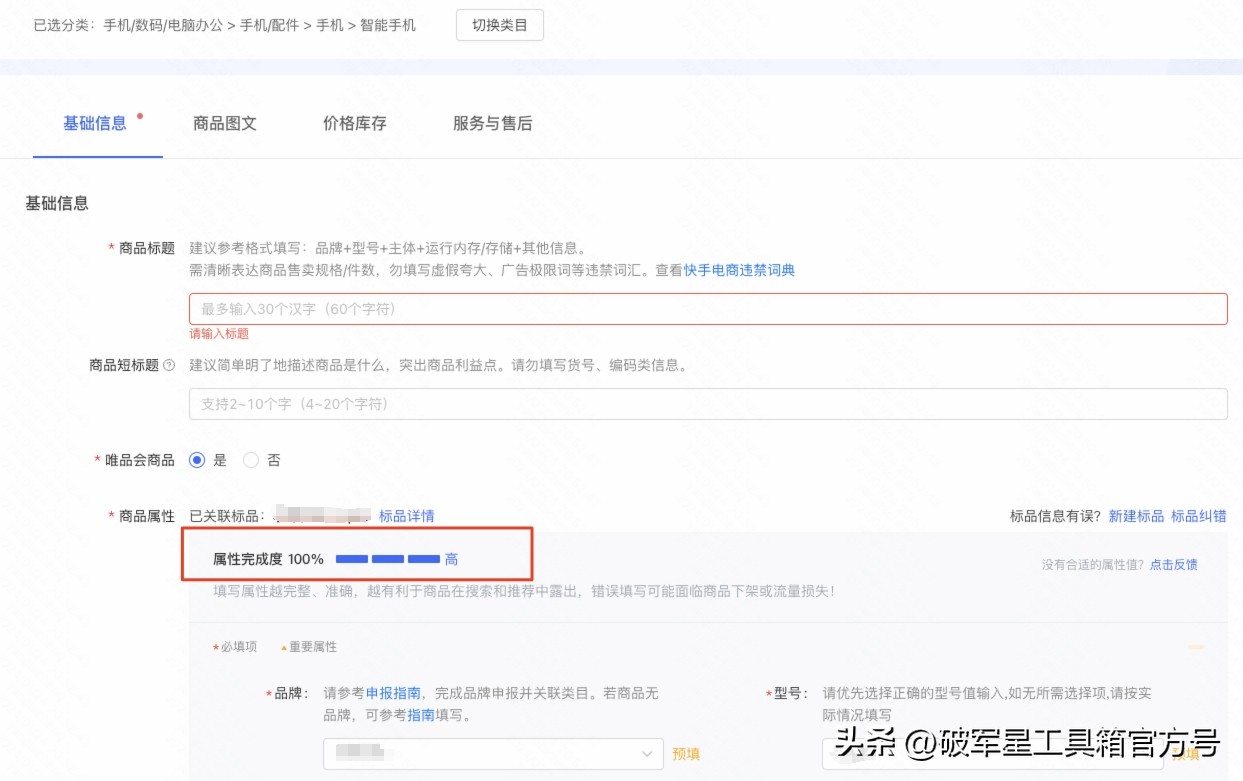
Task: Expand the brand selector chevron
Action: 648,754
